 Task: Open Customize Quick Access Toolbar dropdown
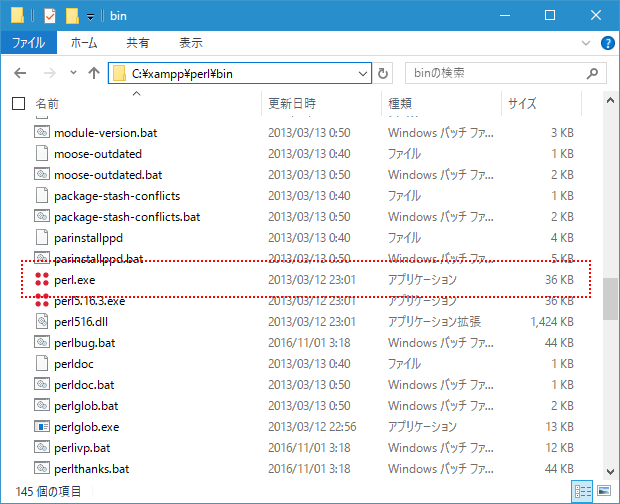pos(91,17)
